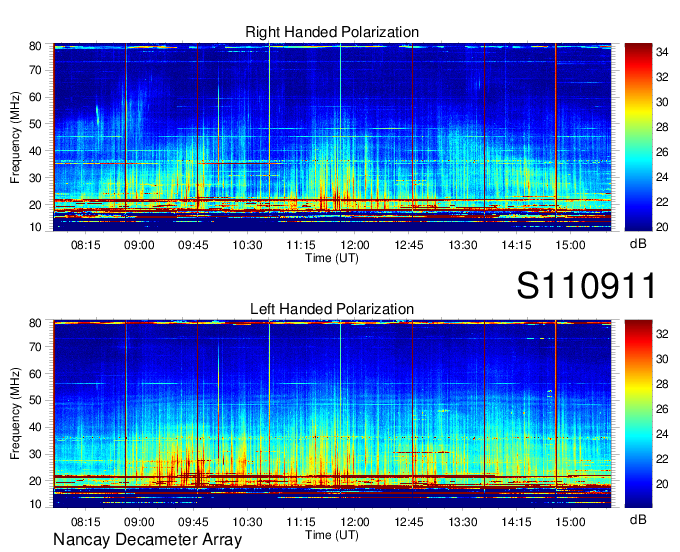
Task: Click the 40 frequency tick of the top plot
Action: [x=35, y=151]
